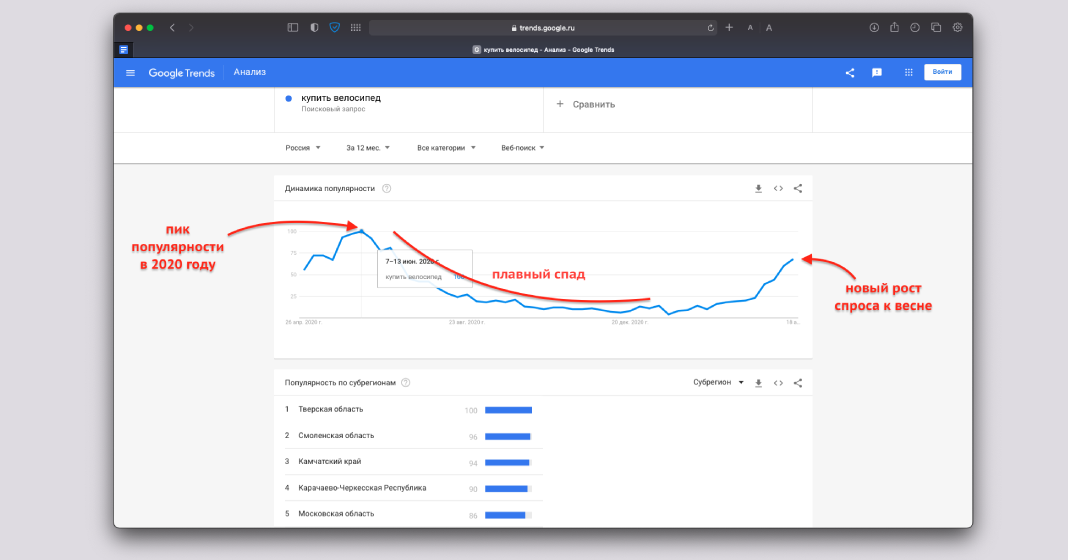Open the Все категории dropdown
The image size is (1068, 560).
click(x=446, y=148)
